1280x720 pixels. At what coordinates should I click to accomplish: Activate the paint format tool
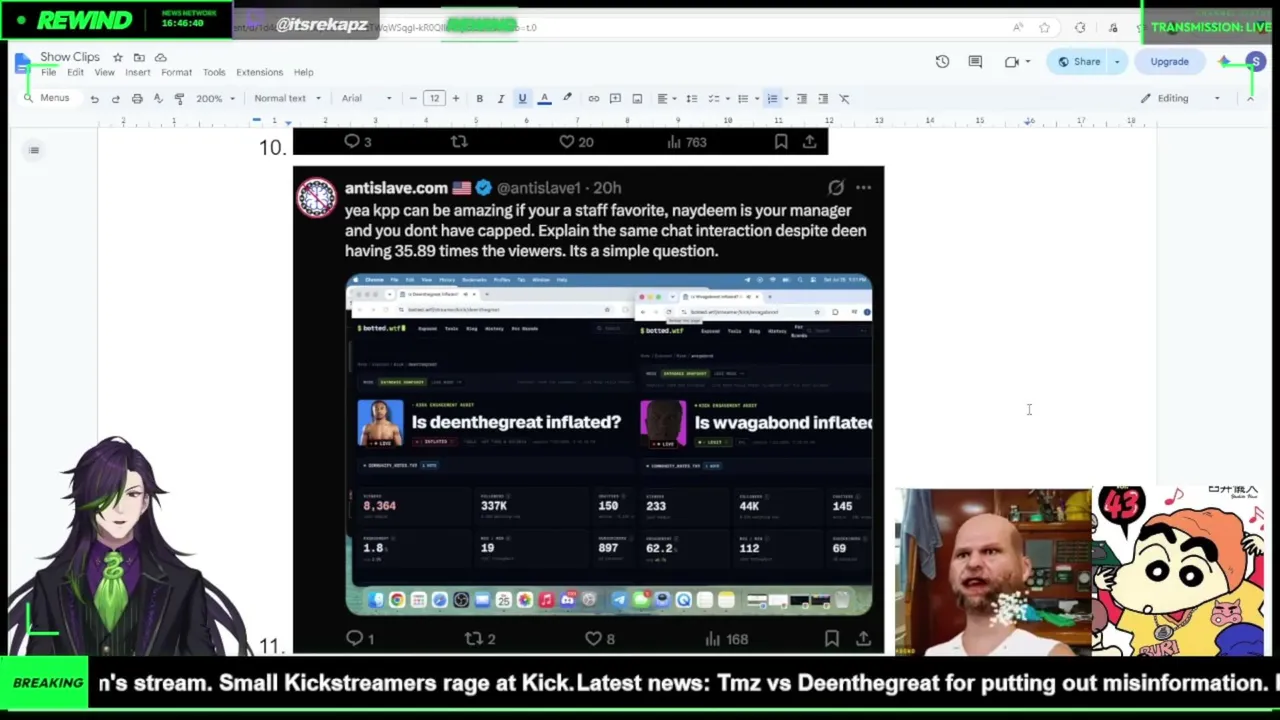[x=179, y=99]
